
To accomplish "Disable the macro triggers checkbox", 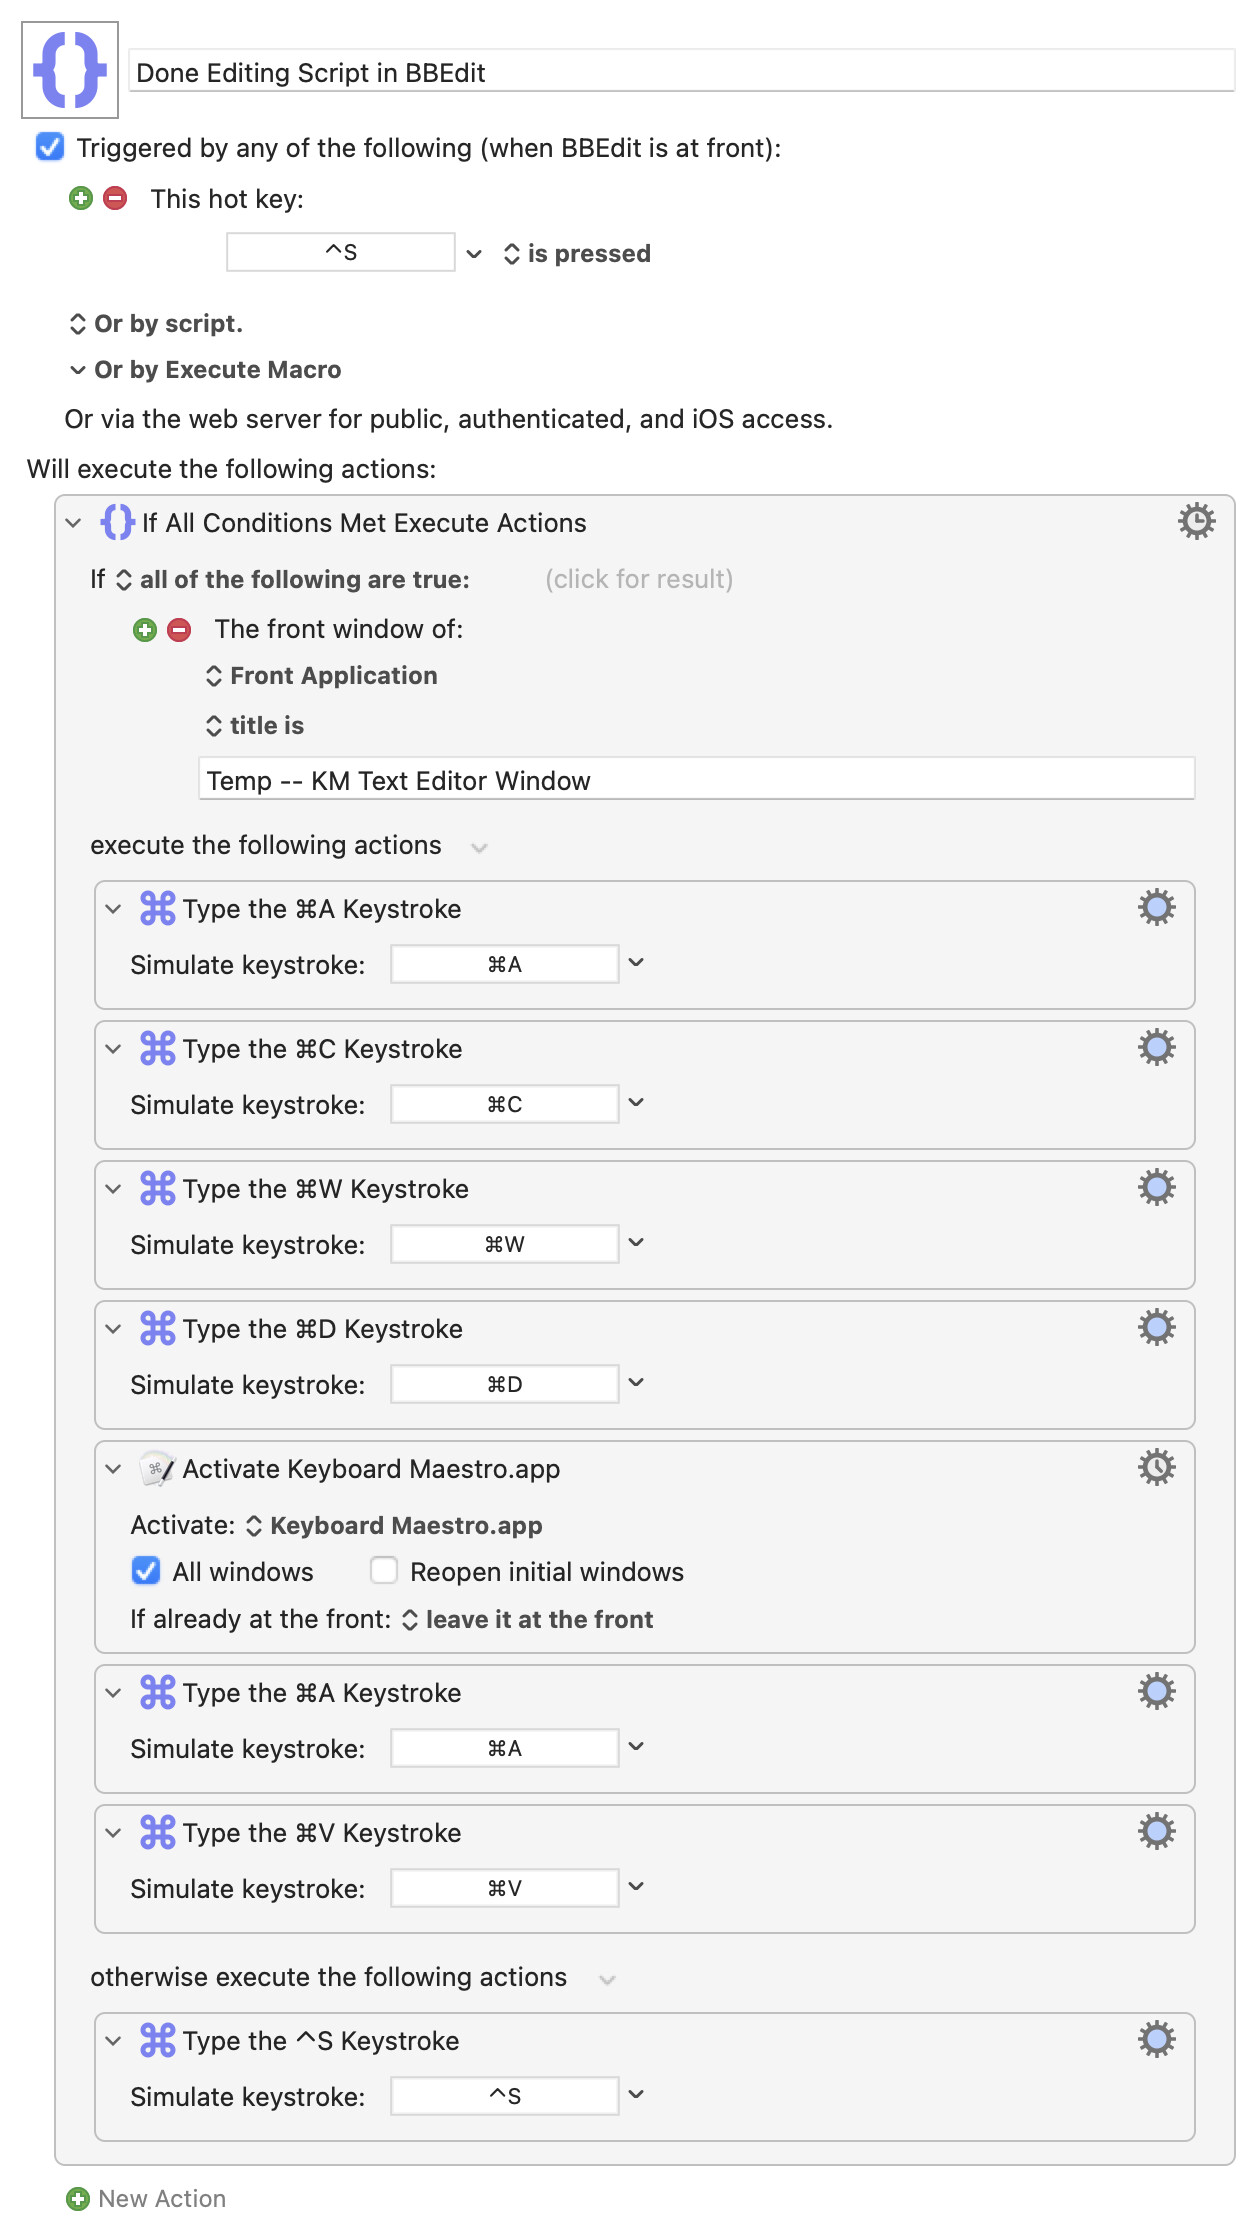I will pyautogui.click(x=50, y=147).
